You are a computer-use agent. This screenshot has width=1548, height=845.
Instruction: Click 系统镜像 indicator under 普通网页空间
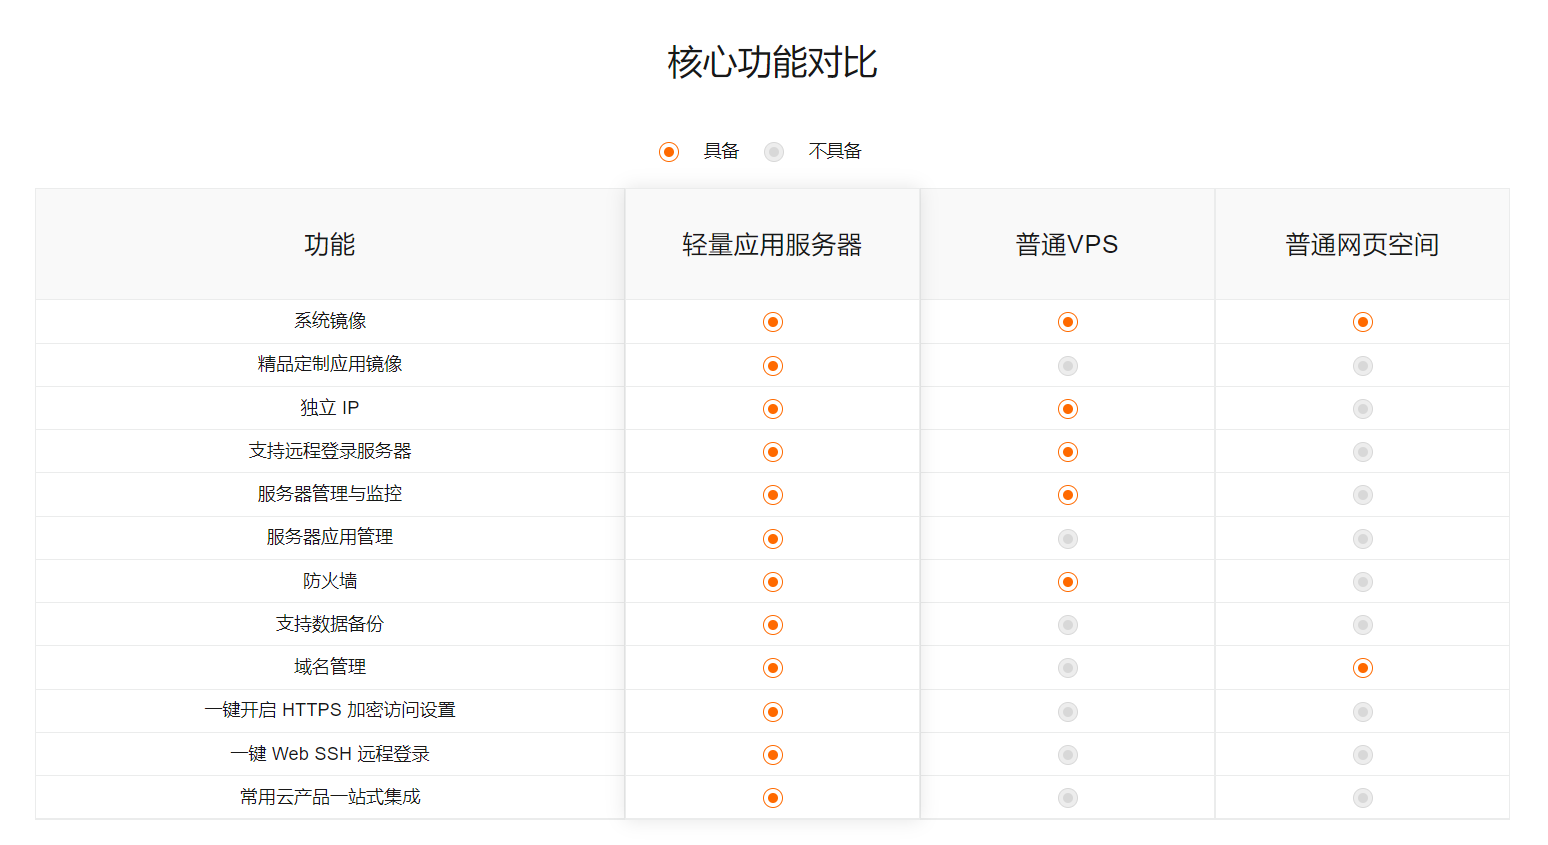pyautogui.click(x=1363, y=322)
